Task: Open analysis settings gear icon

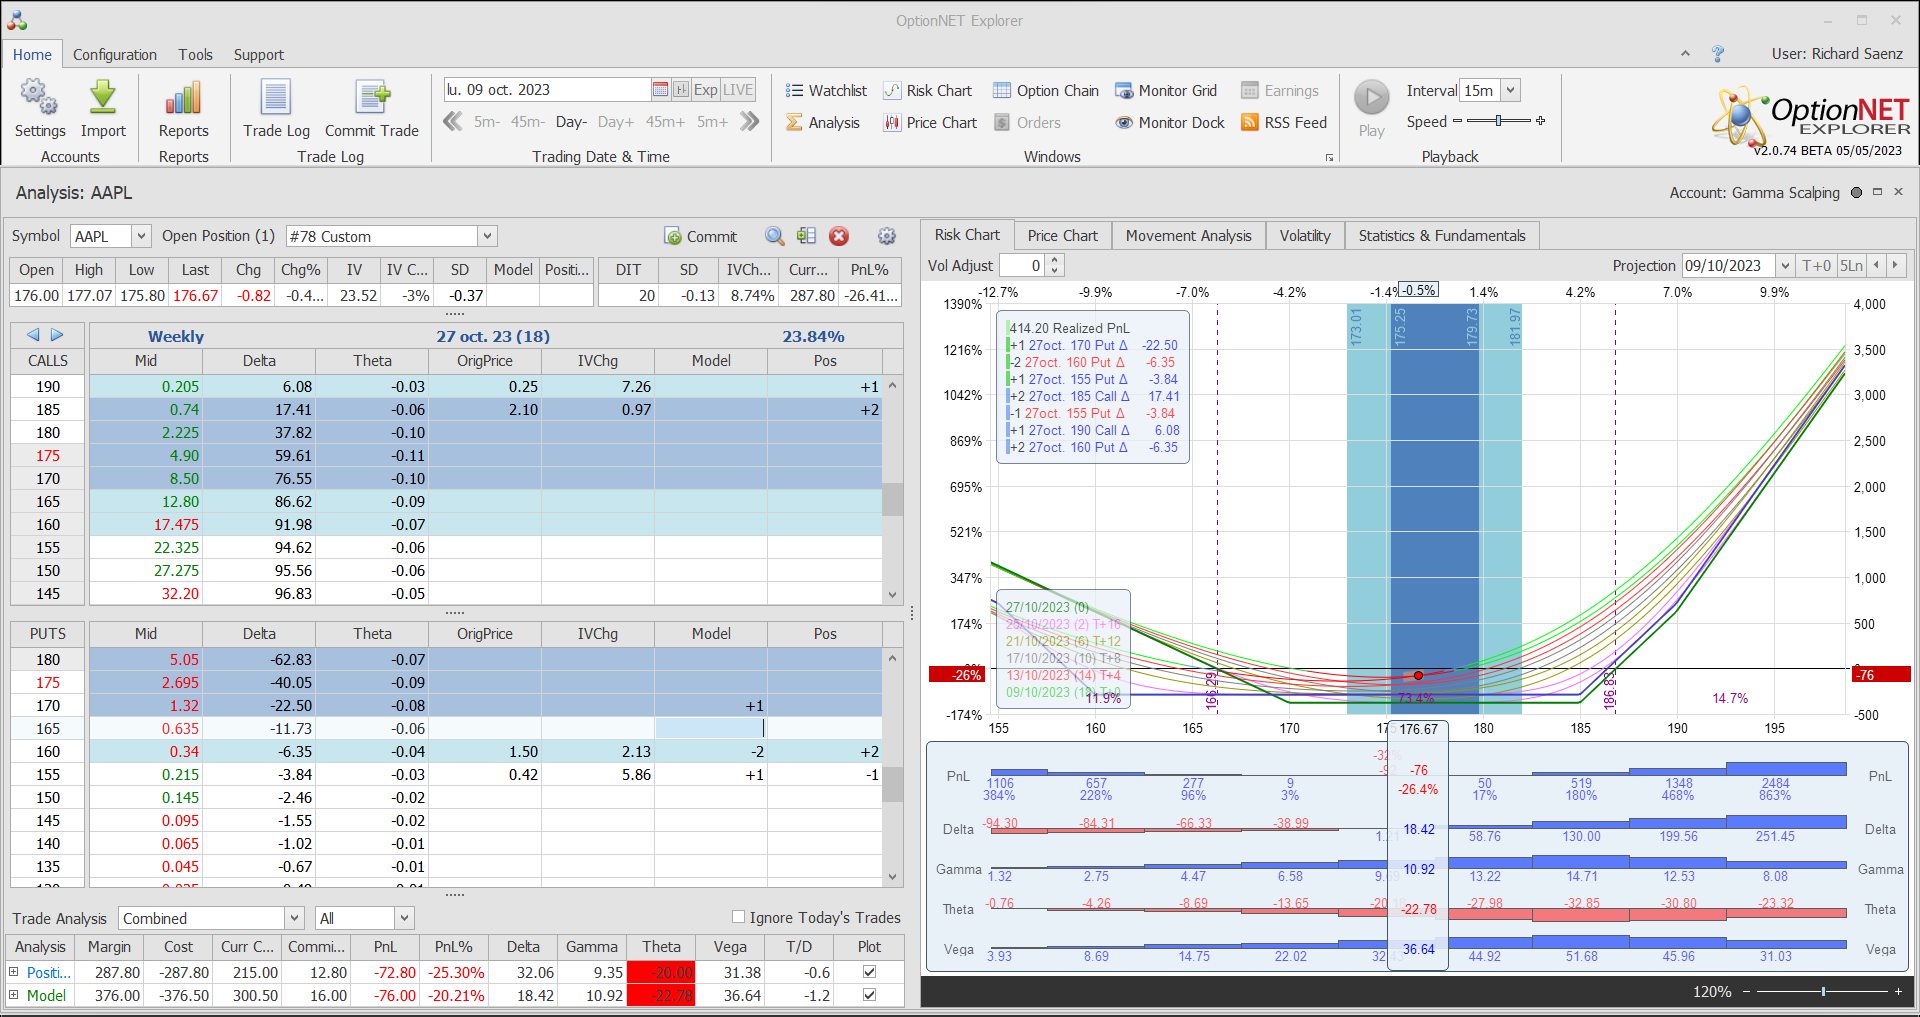Action: [887, 236]
